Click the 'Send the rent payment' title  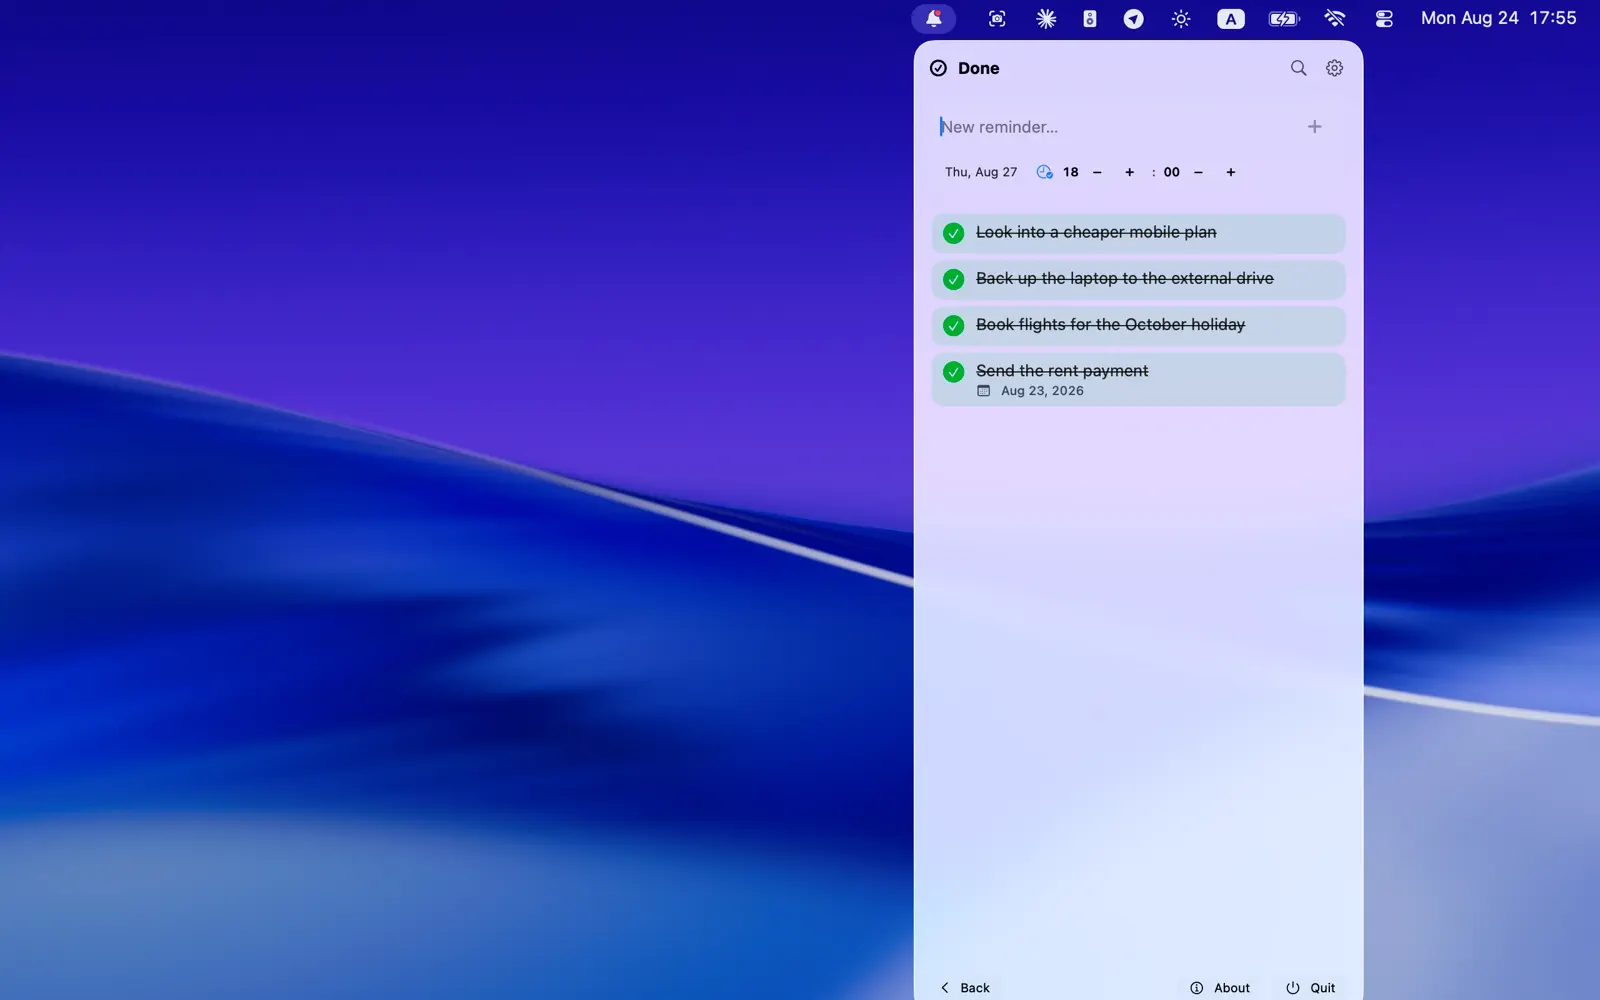(1062, 370)
